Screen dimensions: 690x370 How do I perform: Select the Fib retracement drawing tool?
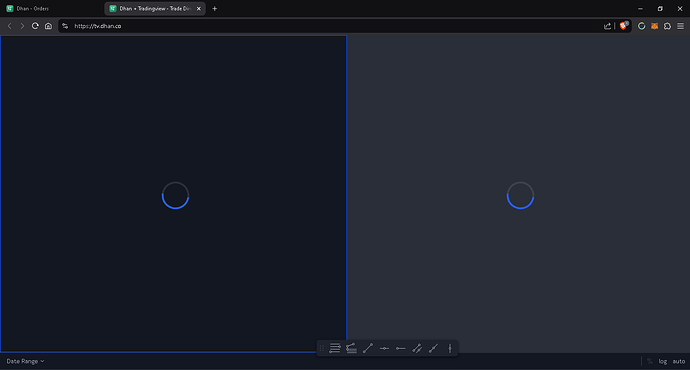(335, 348)
